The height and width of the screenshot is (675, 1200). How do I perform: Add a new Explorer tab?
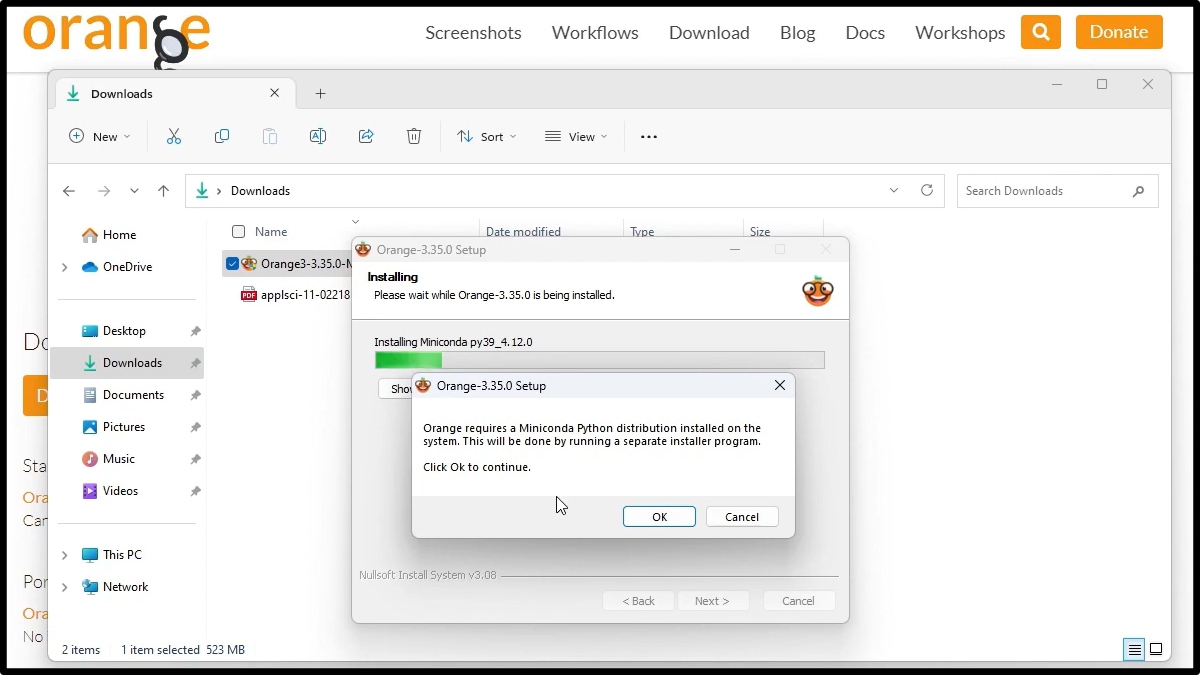[x=320, y=94]
